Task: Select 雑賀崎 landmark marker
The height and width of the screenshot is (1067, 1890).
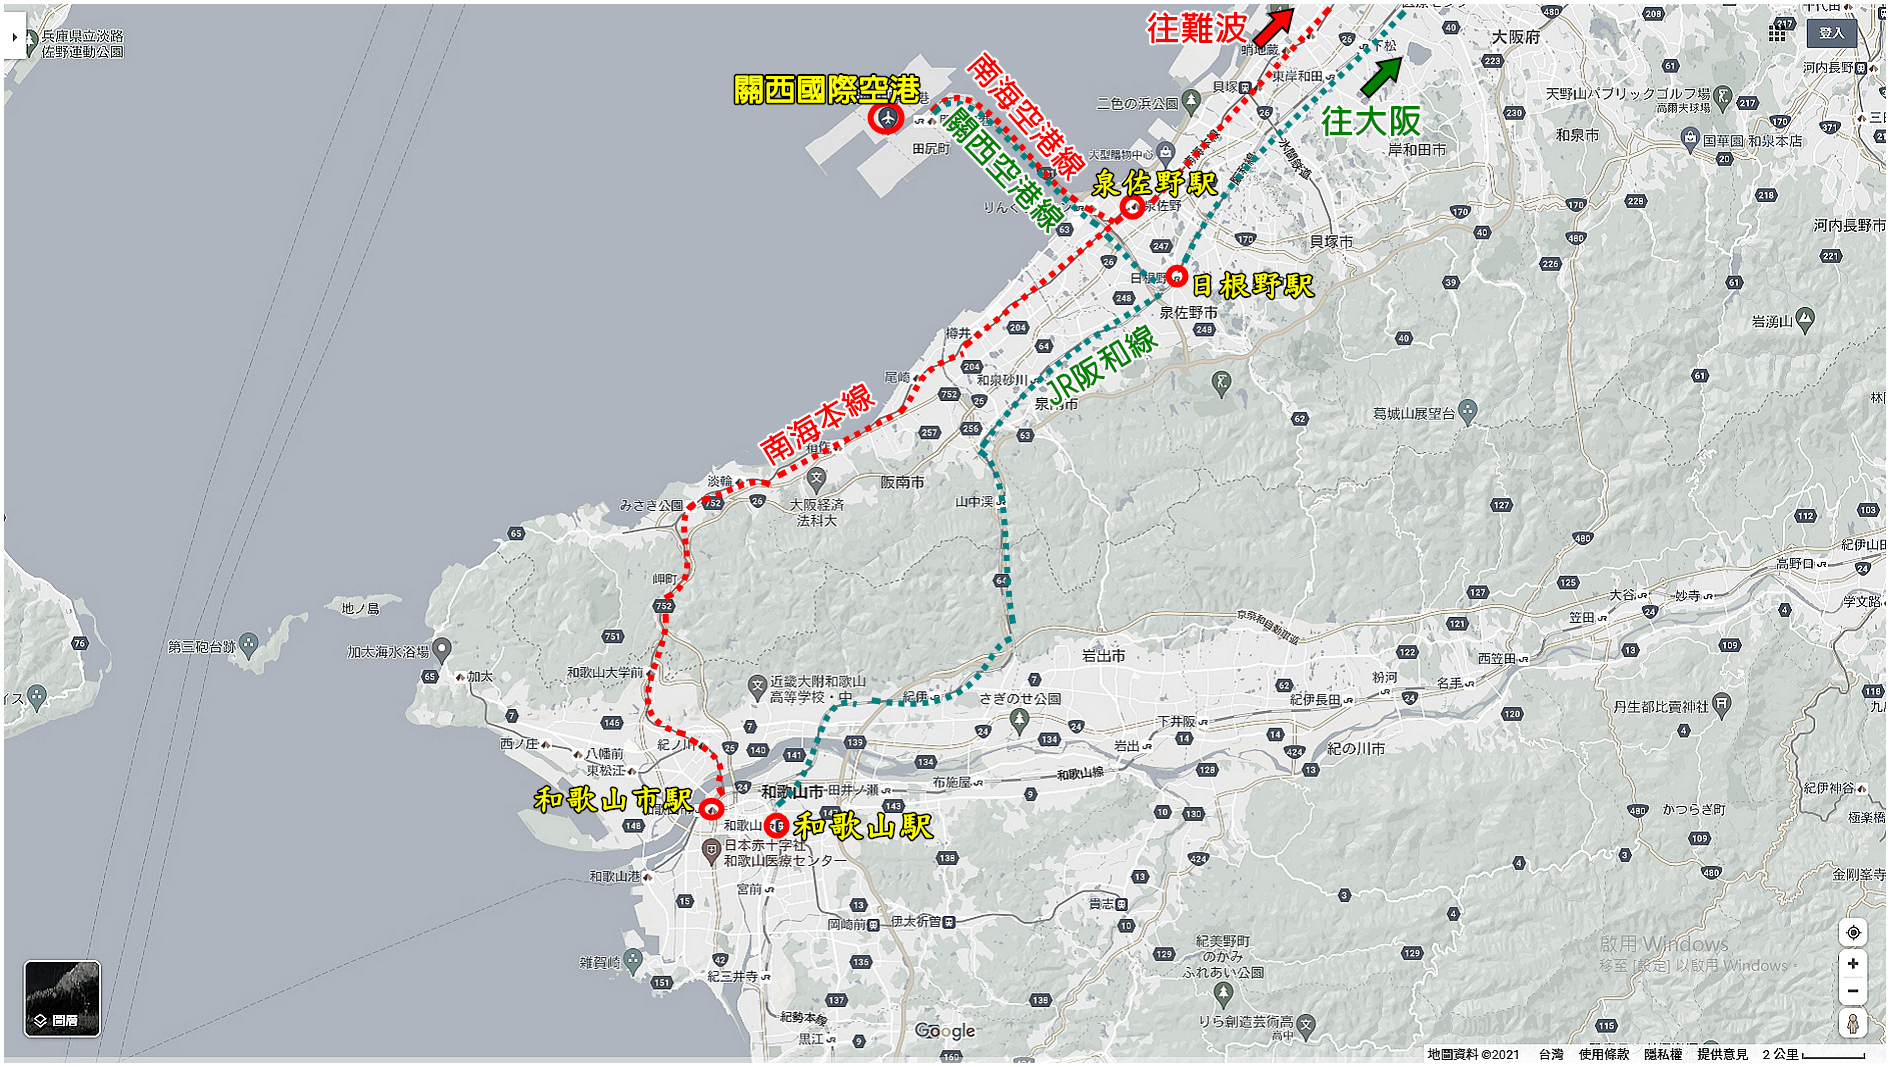Action: tap(634, 962)
